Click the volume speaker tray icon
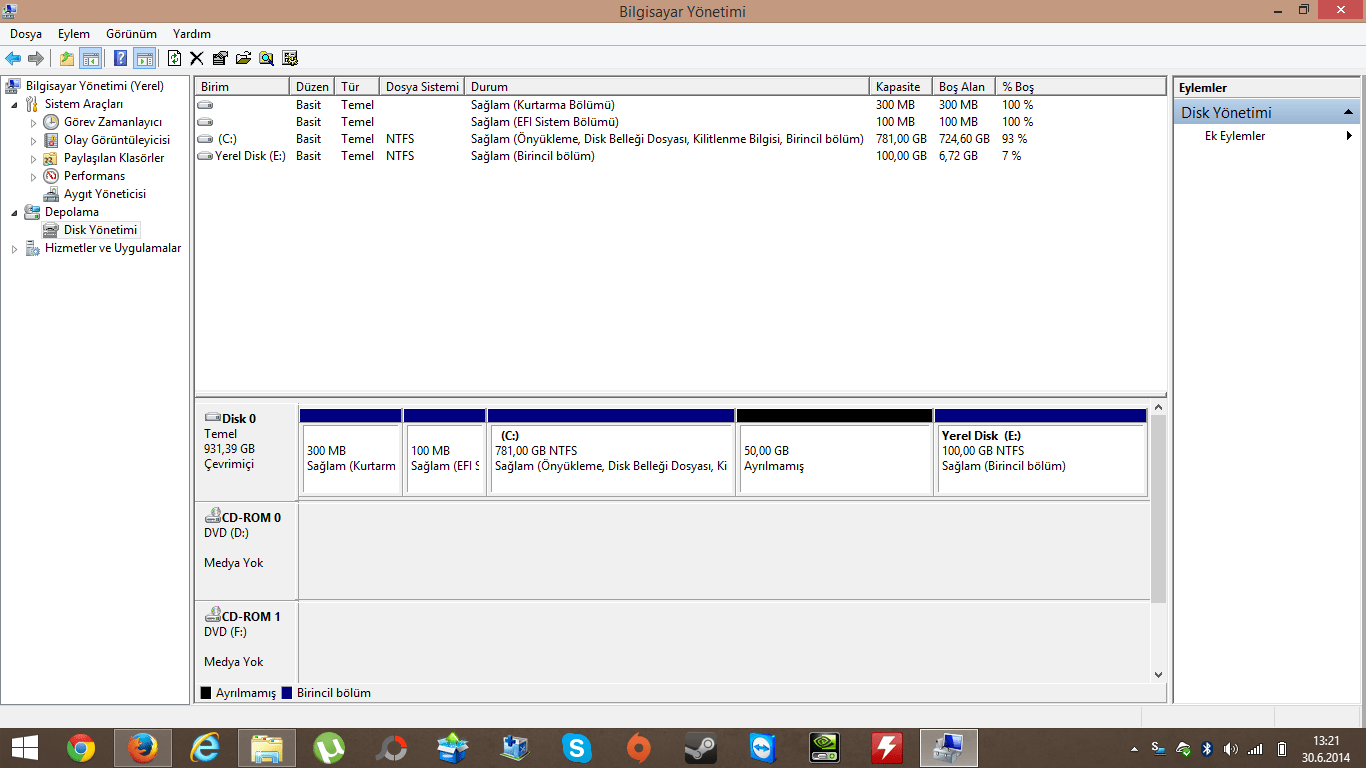The image size is (1366, 768). [1230, 749]
